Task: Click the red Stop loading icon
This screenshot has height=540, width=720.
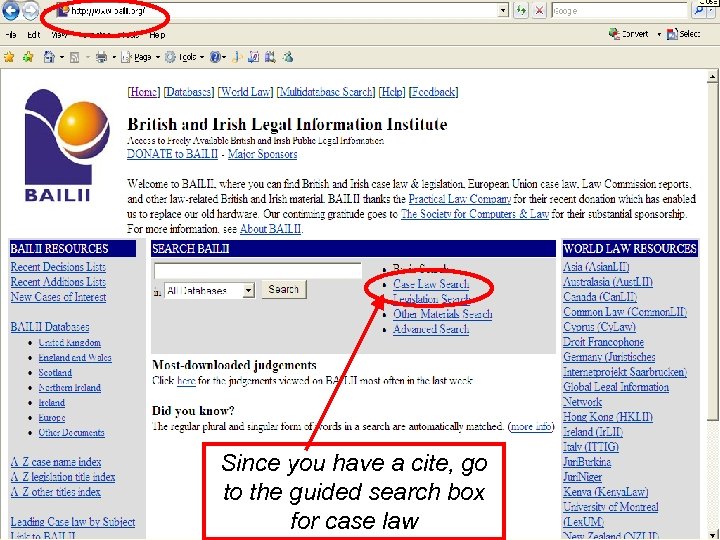Action: click(539, 11)
